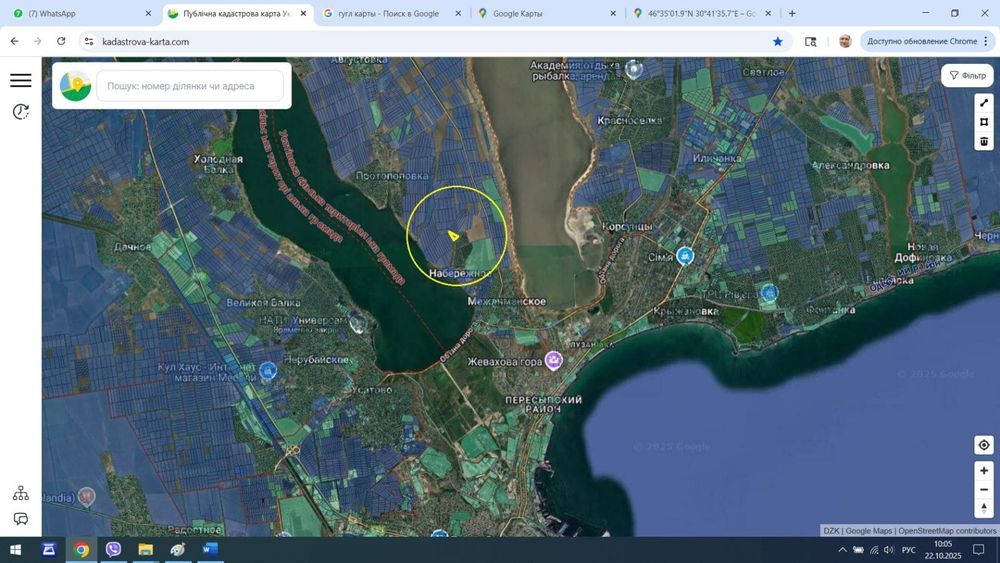Click the Крыжановка map label
The height and width of the screenshot is (563, 1000).
click(x=686, y=311)
